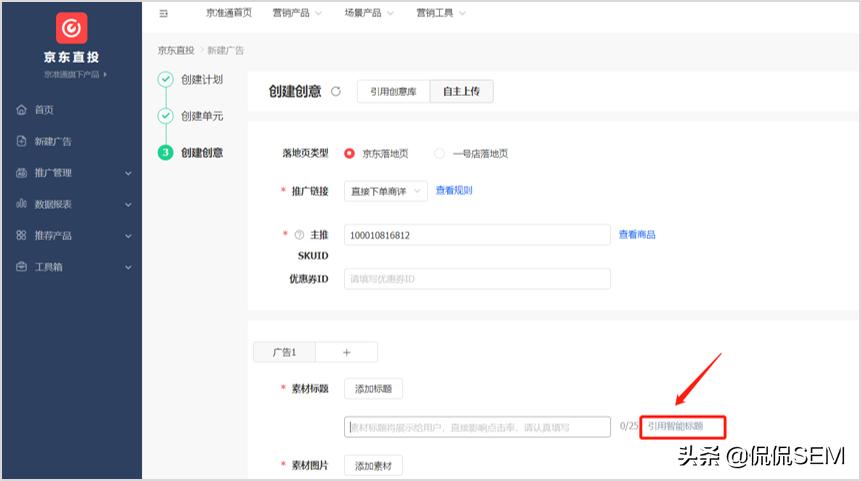This screenshot has width=861, height=481.
Task: Select the 京东落地页 radio button
Action: (349, 154)
